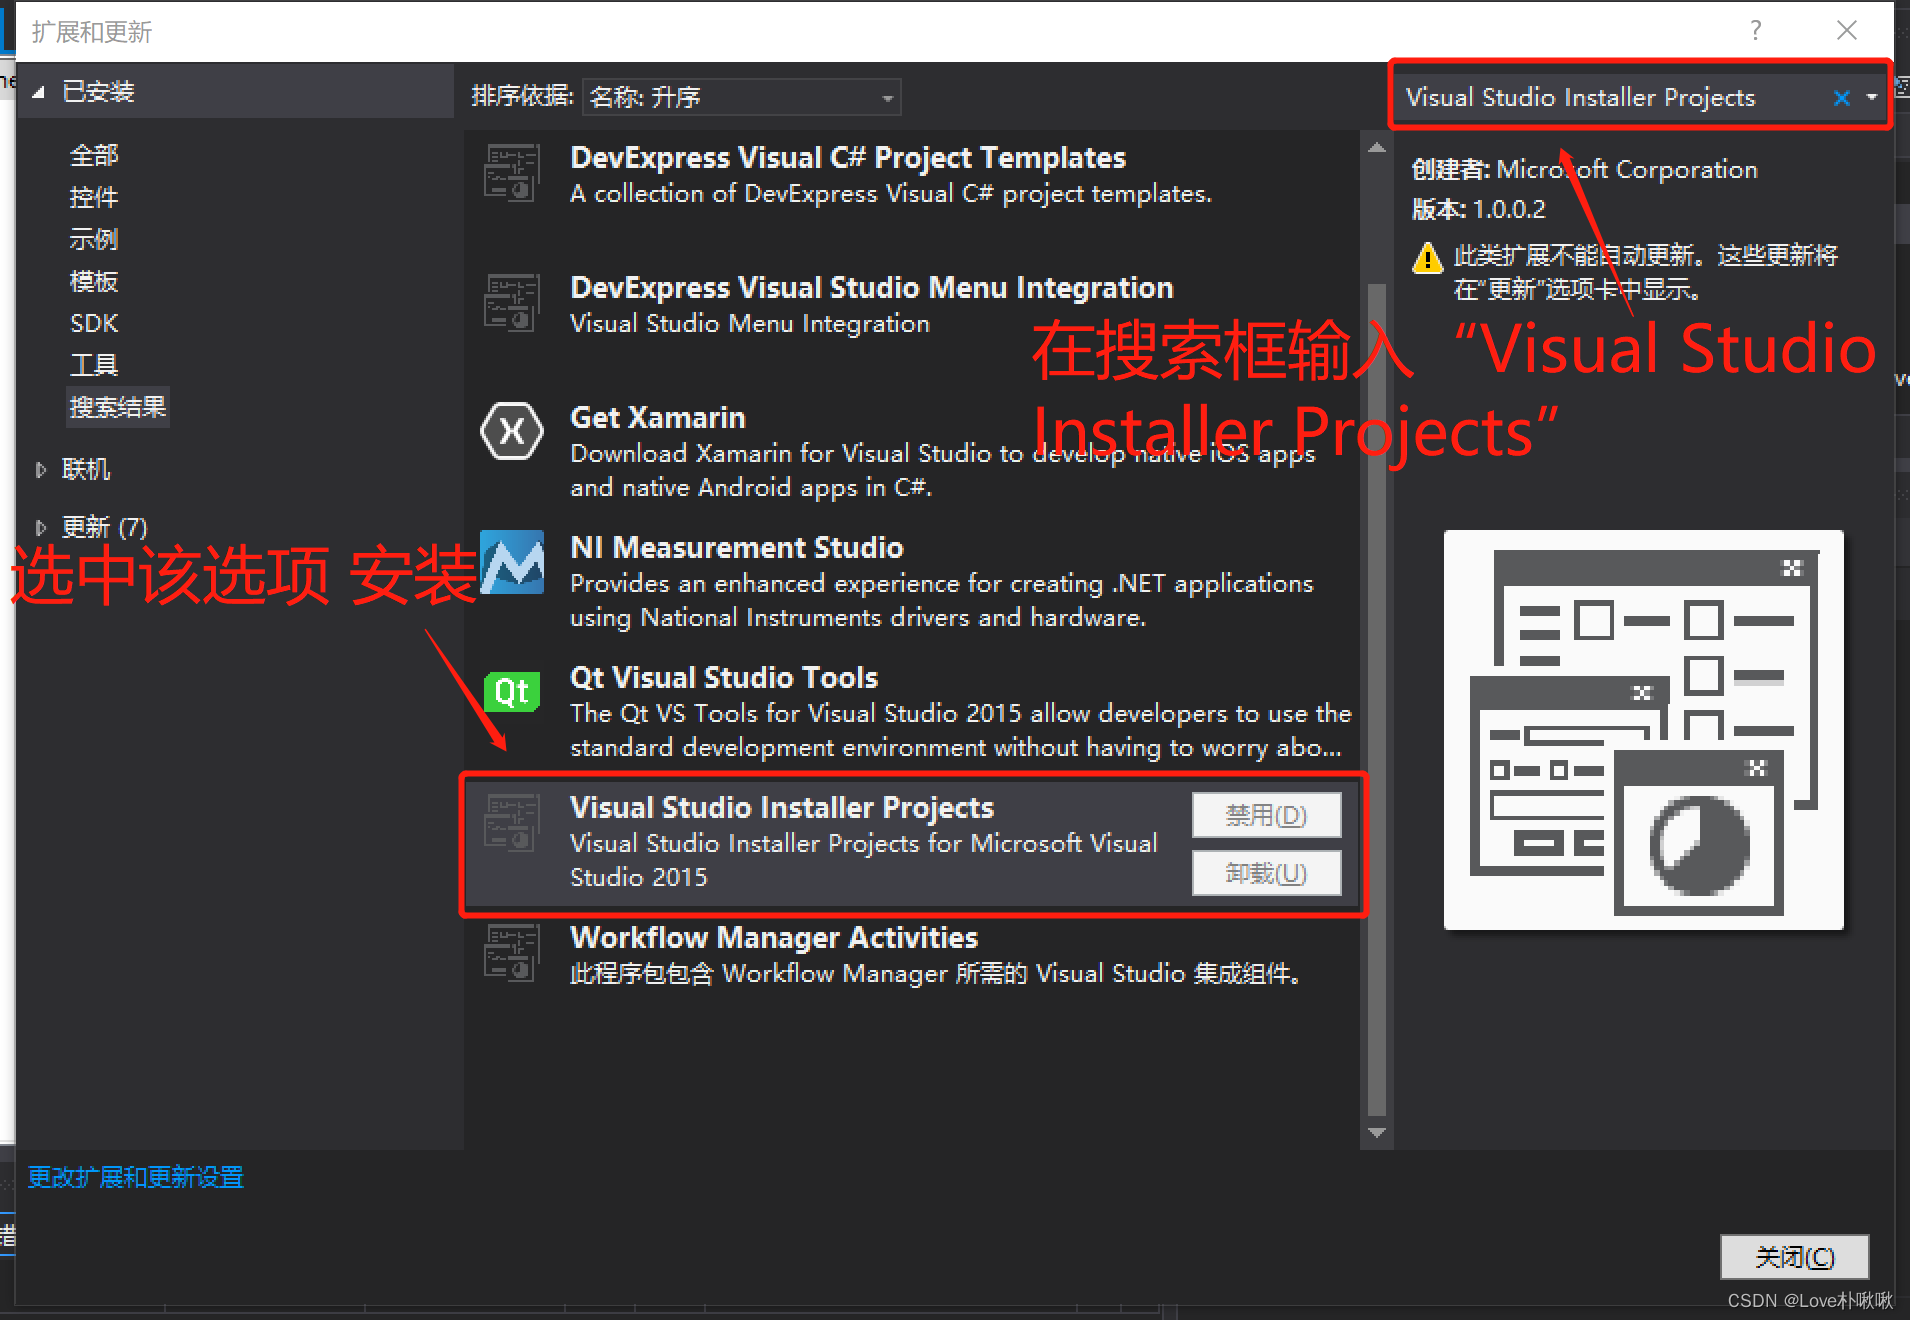The image size is (1910, 1320).
Task: Collapse the 已安装 tree section
Action: coord(39,92)
